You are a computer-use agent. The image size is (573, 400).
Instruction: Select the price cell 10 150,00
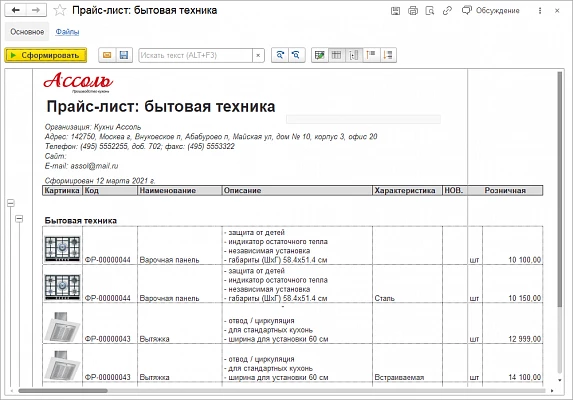tap(512, 284)
